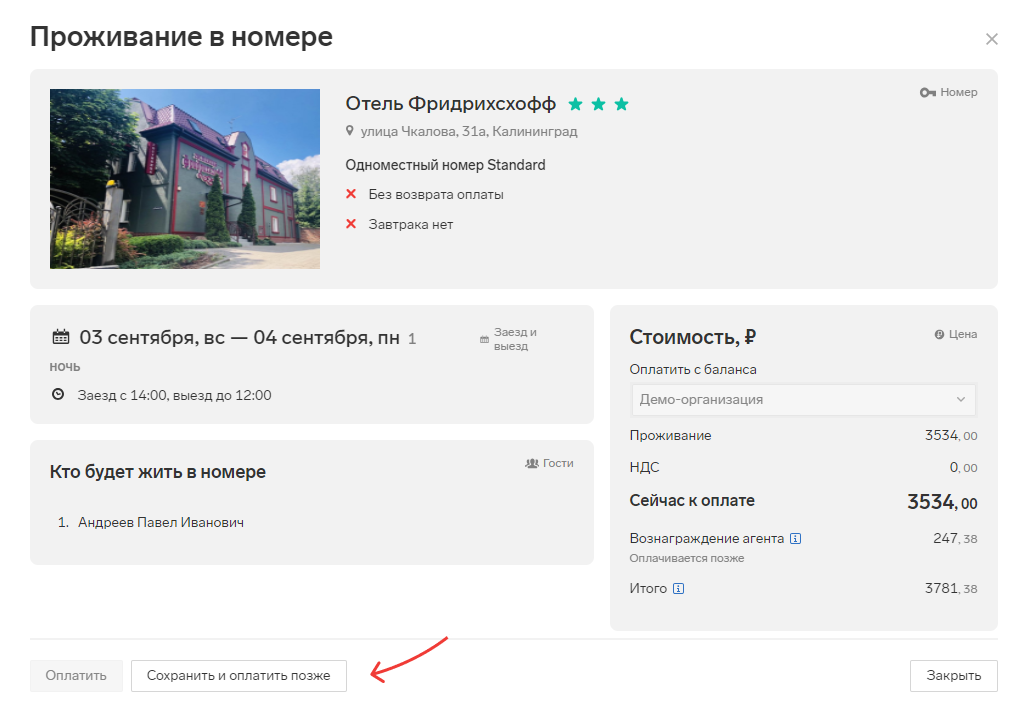Close the dialog with the X icon

point(992,39)
